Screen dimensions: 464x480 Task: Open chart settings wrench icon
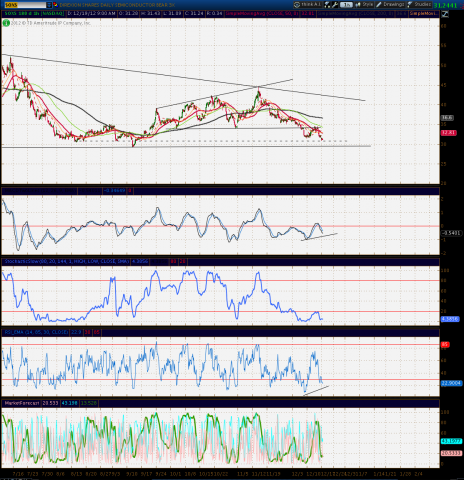(335, 5)
